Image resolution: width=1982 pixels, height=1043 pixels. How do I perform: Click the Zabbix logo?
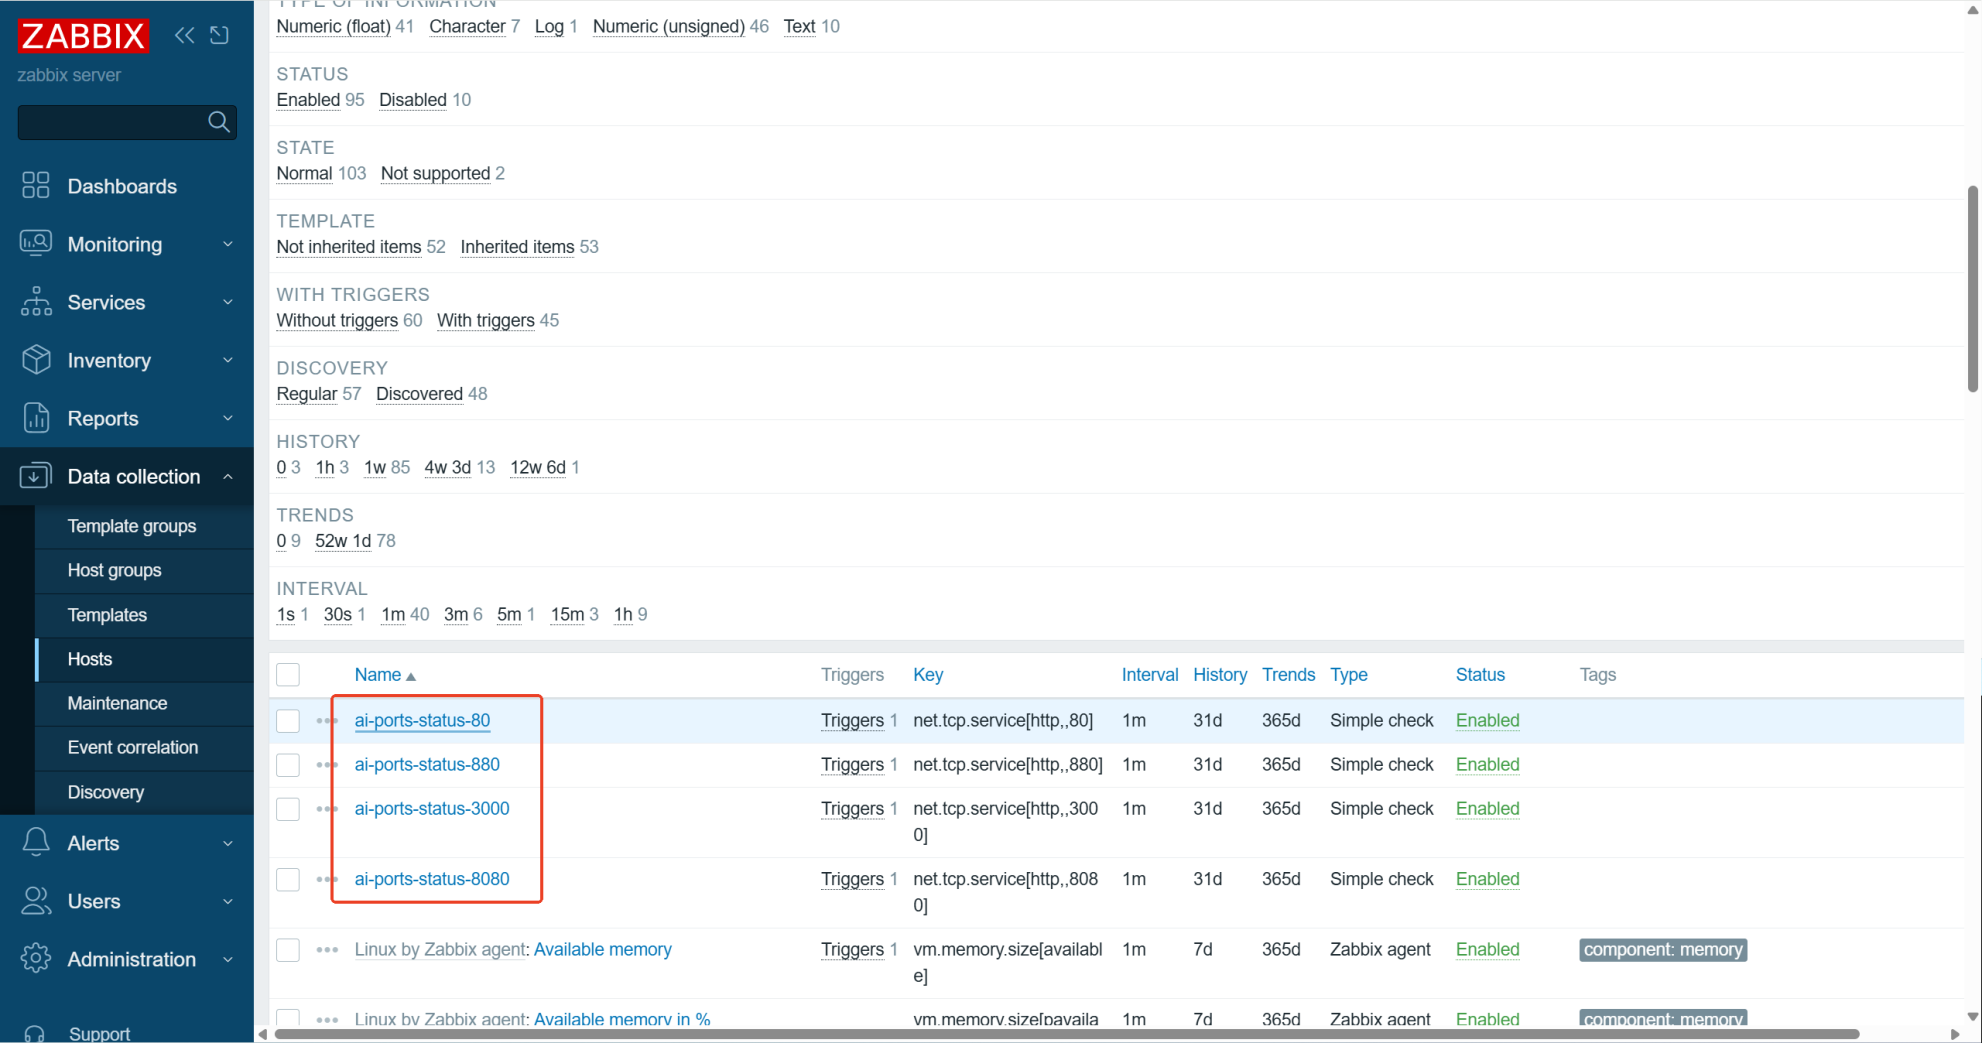coord(83,36)
